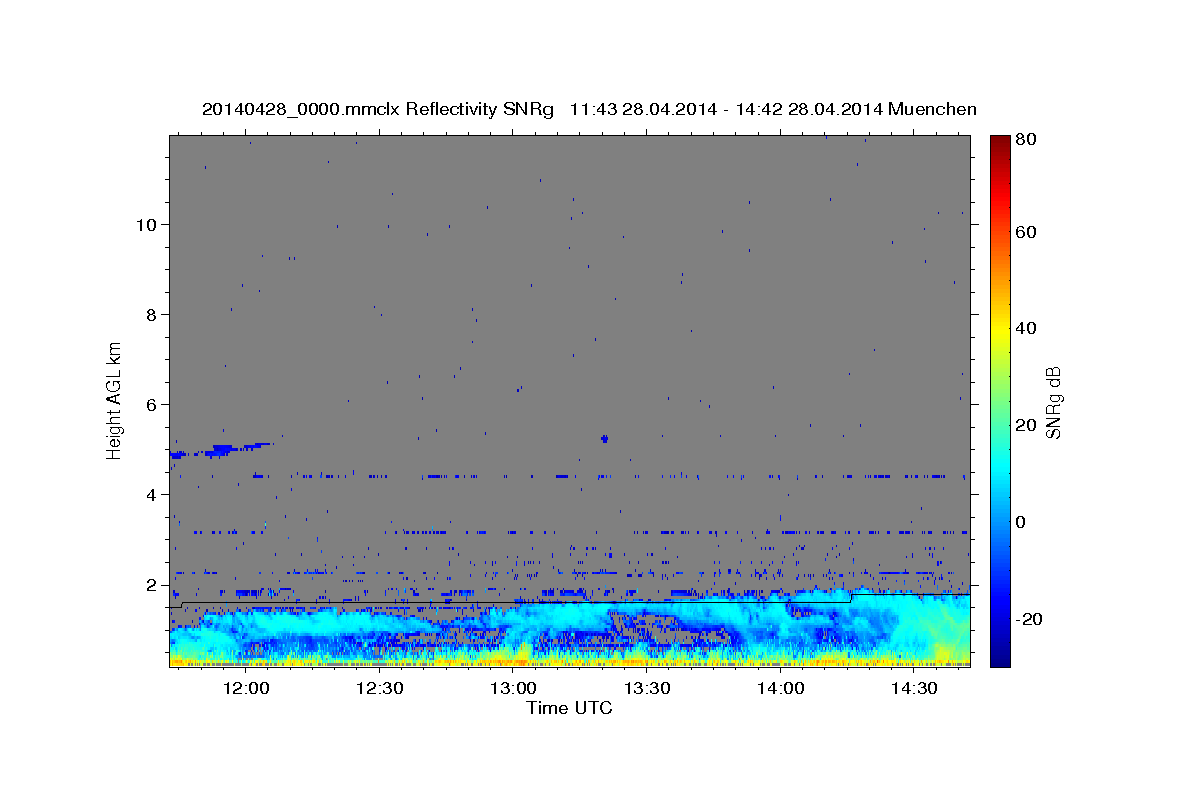The height and width of the screenshot is (800, 1200).
Task: Click the colorbar value 20
Action: pyautogui.click(x=1024, y=425)
